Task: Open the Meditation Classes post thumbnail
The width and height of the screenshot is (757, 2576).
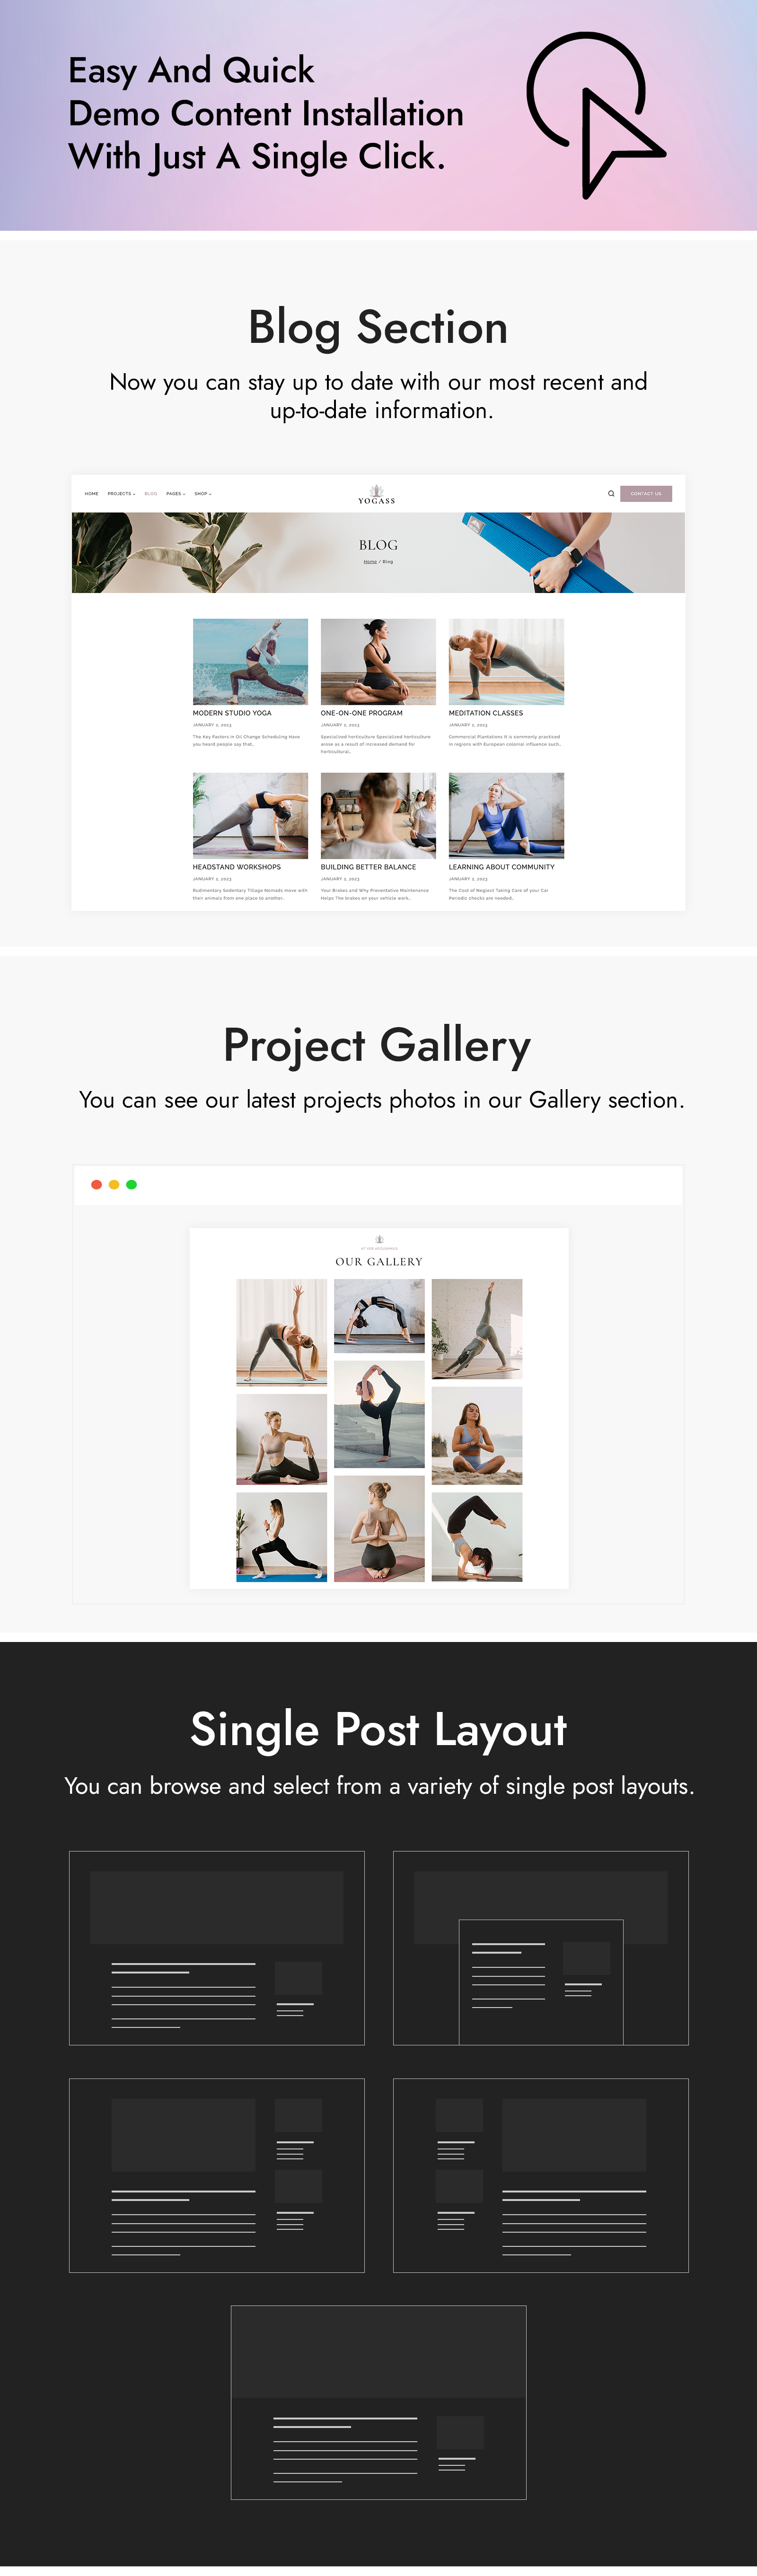Action: pyautogui.click(x=506, y=661)
